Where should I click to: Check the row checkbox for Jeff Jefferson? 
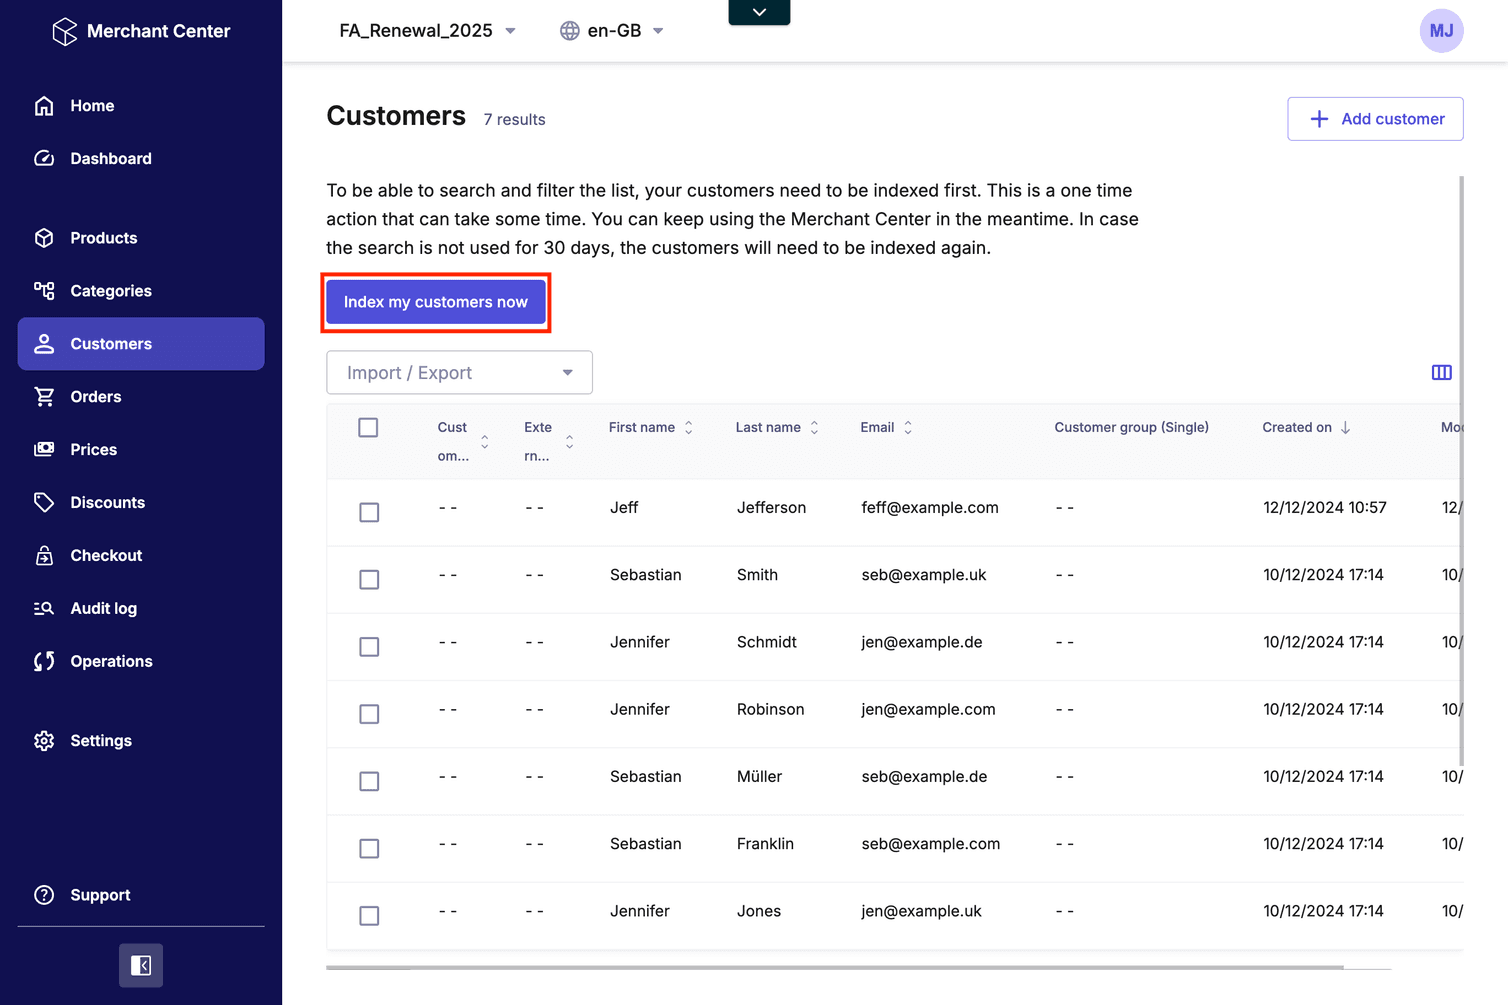pos(369,512)
